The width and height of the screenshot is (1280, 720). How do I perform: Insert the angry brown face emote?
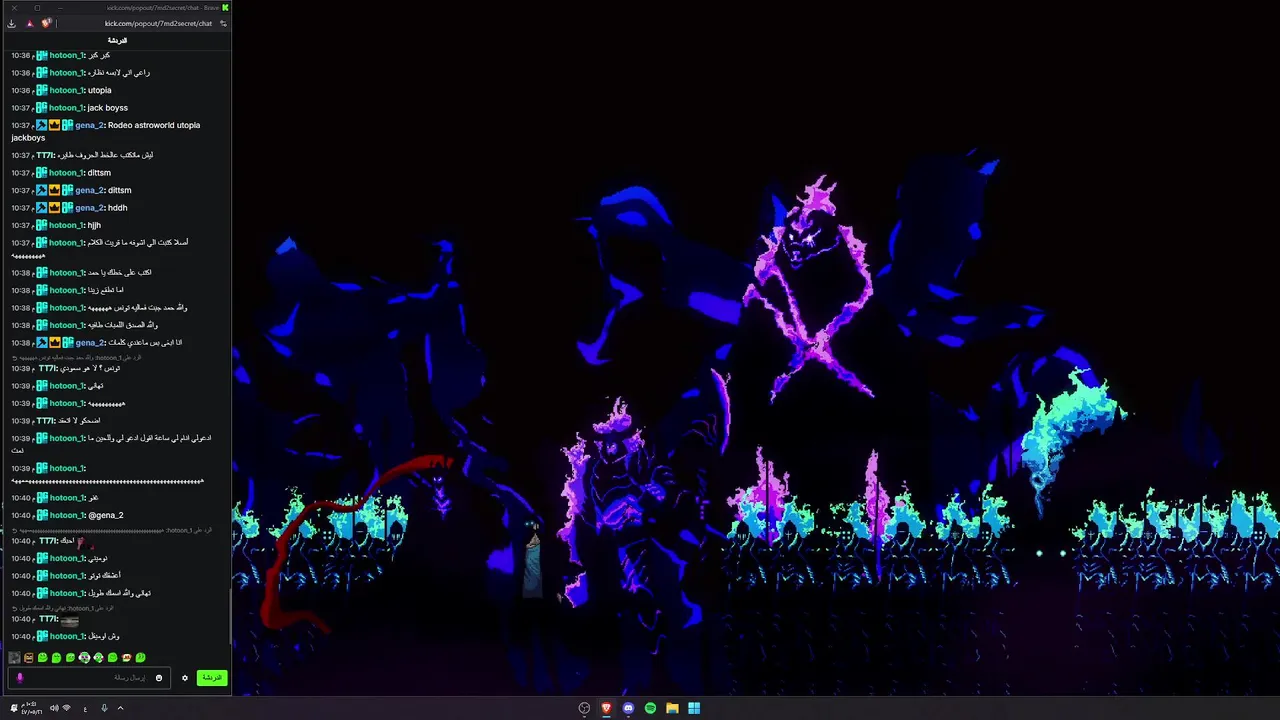coord(28,658)
